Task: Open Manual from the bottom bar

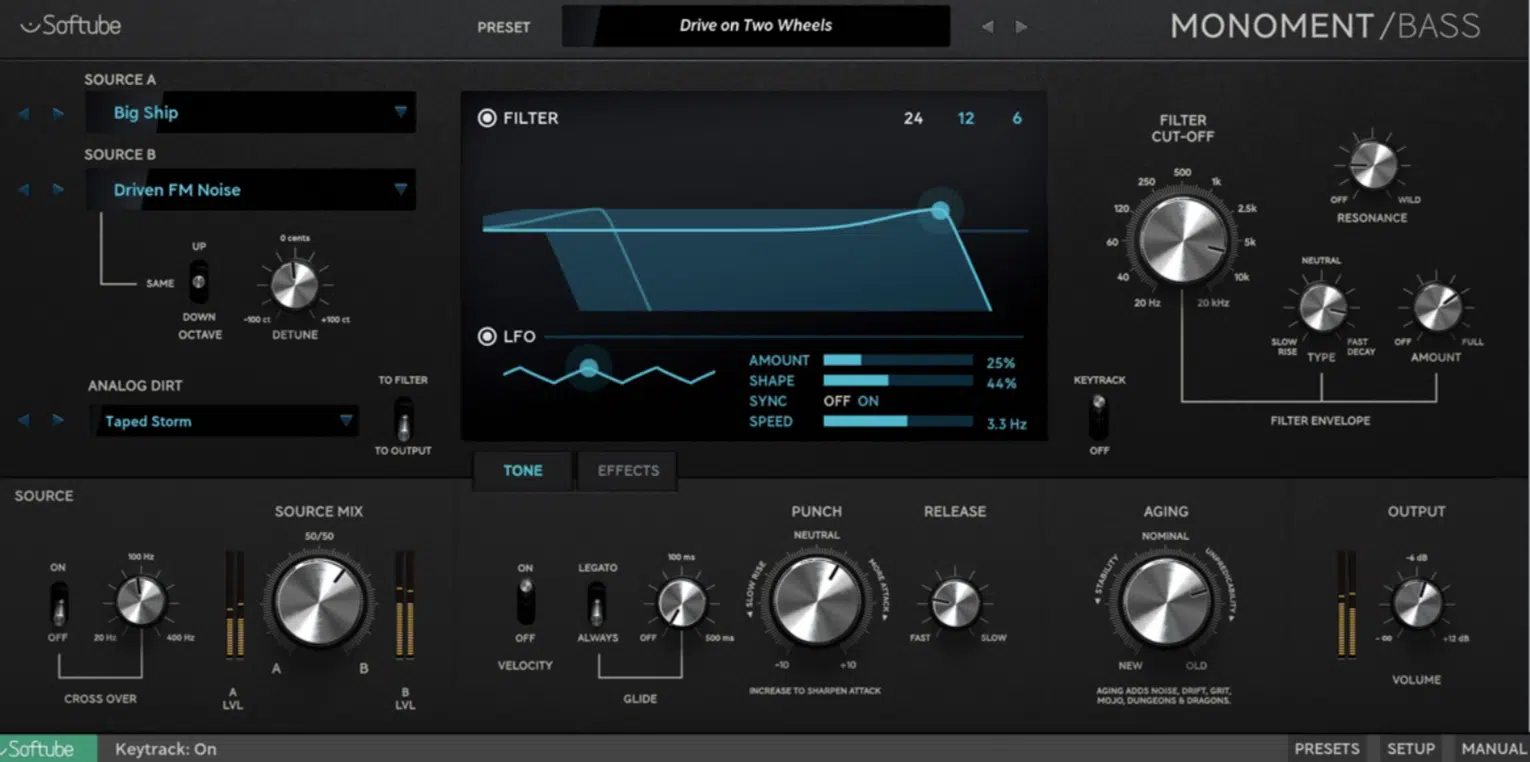Action: tap(1493, 749)
